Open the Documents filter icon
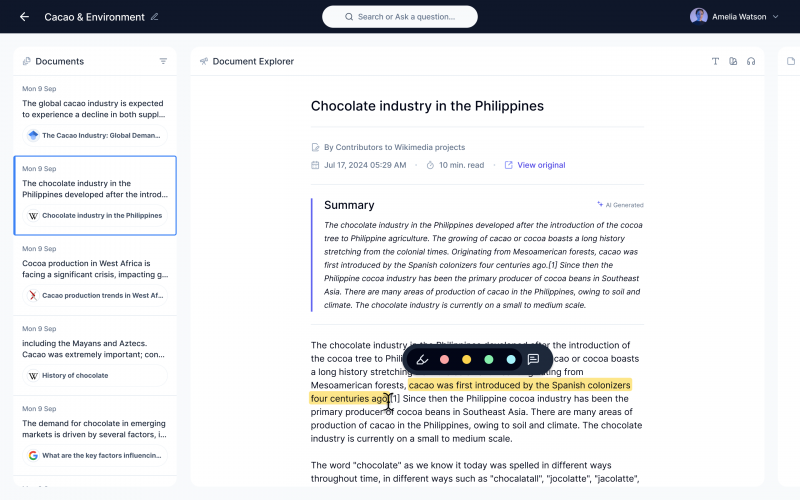This screenshot has width=800, height=500. (x=163, y=61)
